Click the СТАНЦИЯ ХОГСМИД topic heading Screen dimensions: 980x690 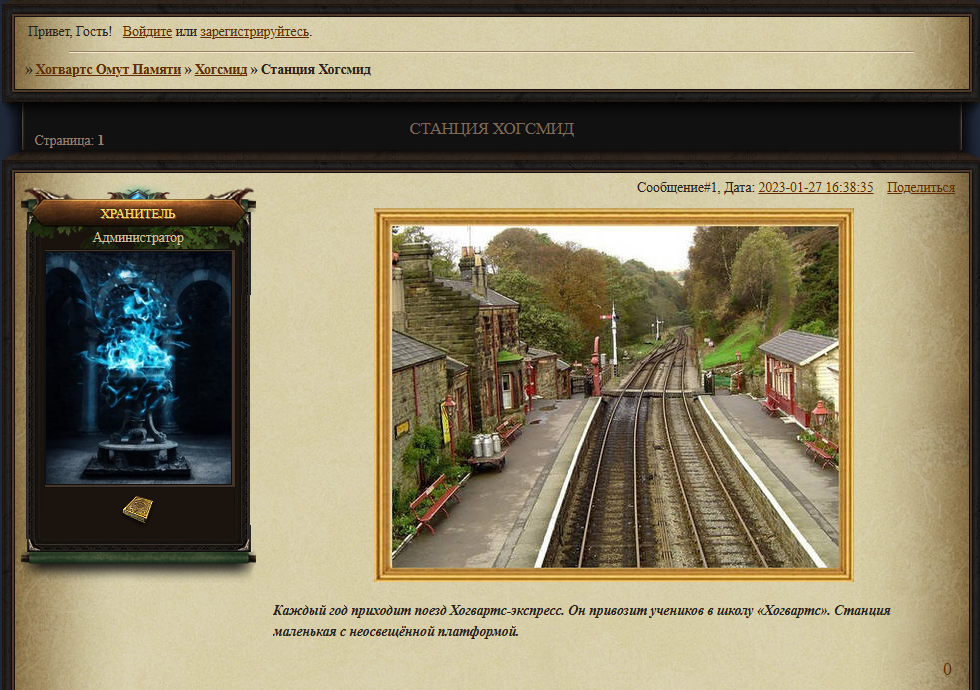491,129
